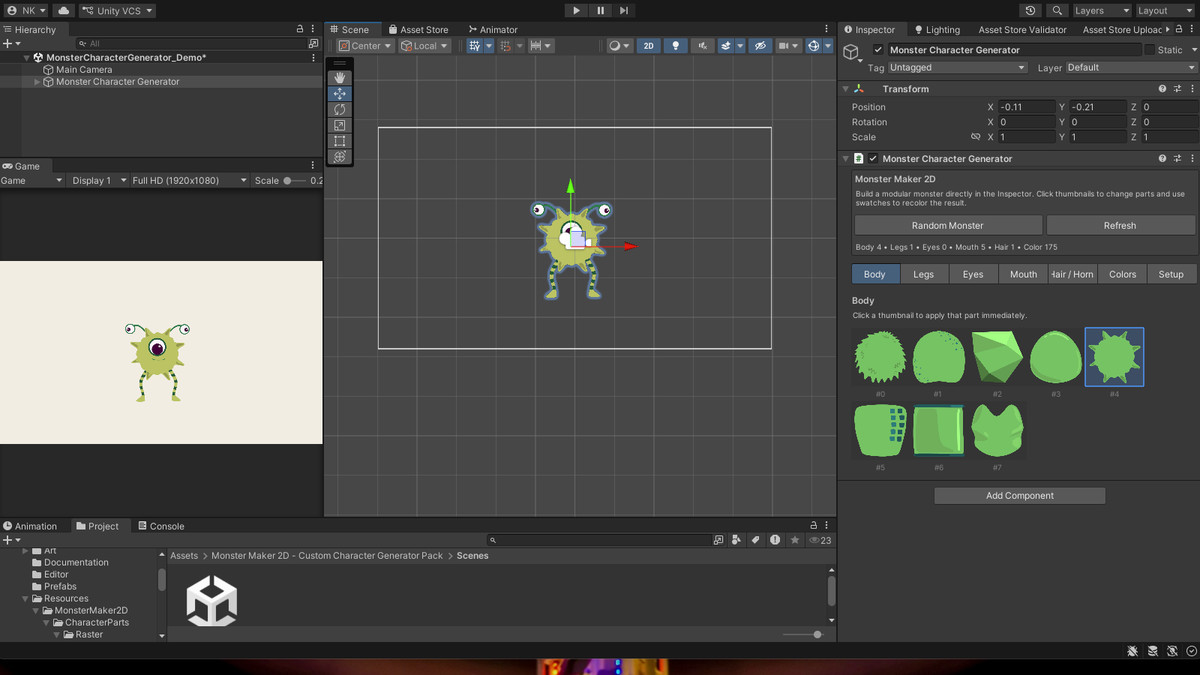Viewport: 1200px width, 675px height.
Task: Open the global search magnifier
Action: [x=1057, y=10]
